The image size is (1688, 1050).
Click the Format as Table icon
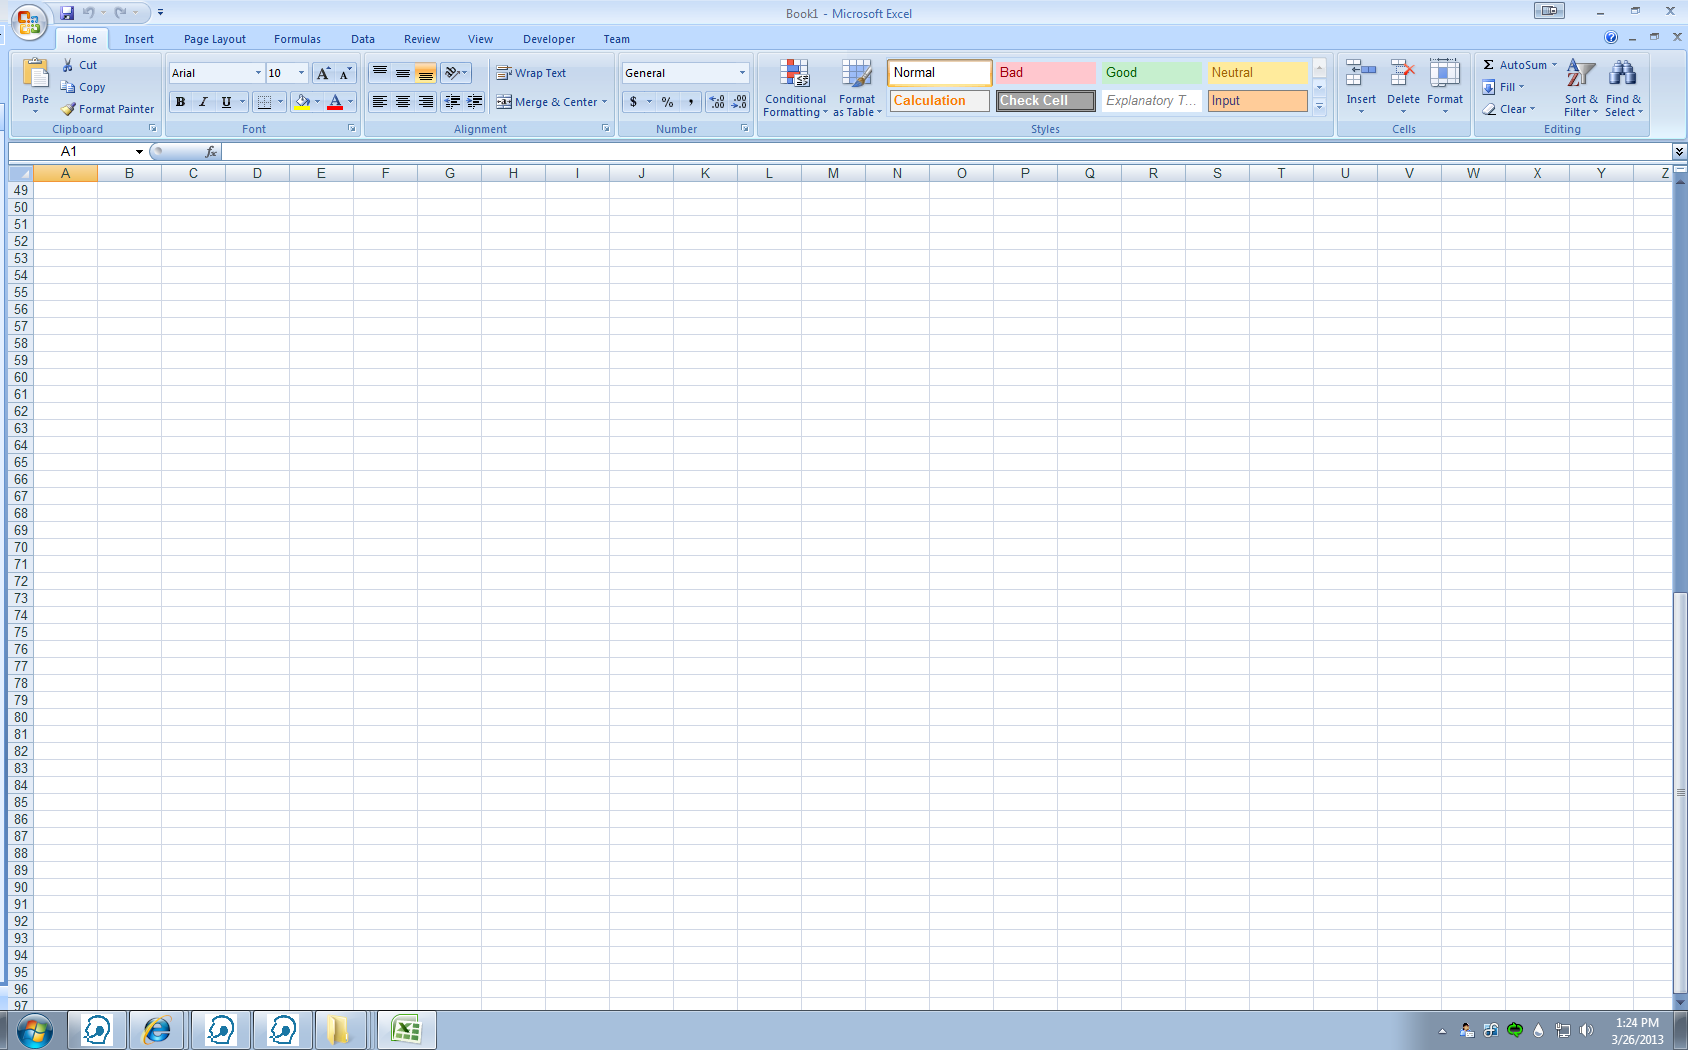857,75
